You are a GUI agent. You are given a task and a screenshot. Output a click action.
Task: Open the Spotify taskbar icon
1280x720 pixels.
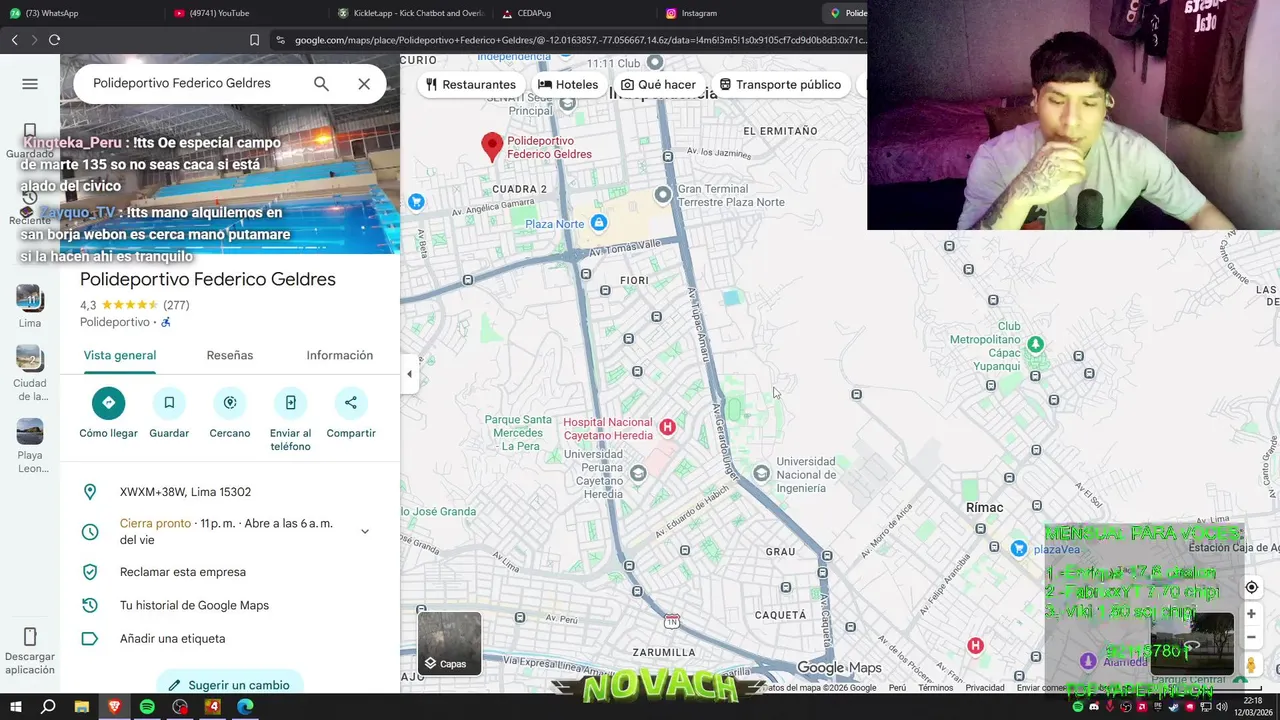coord(147,707)
